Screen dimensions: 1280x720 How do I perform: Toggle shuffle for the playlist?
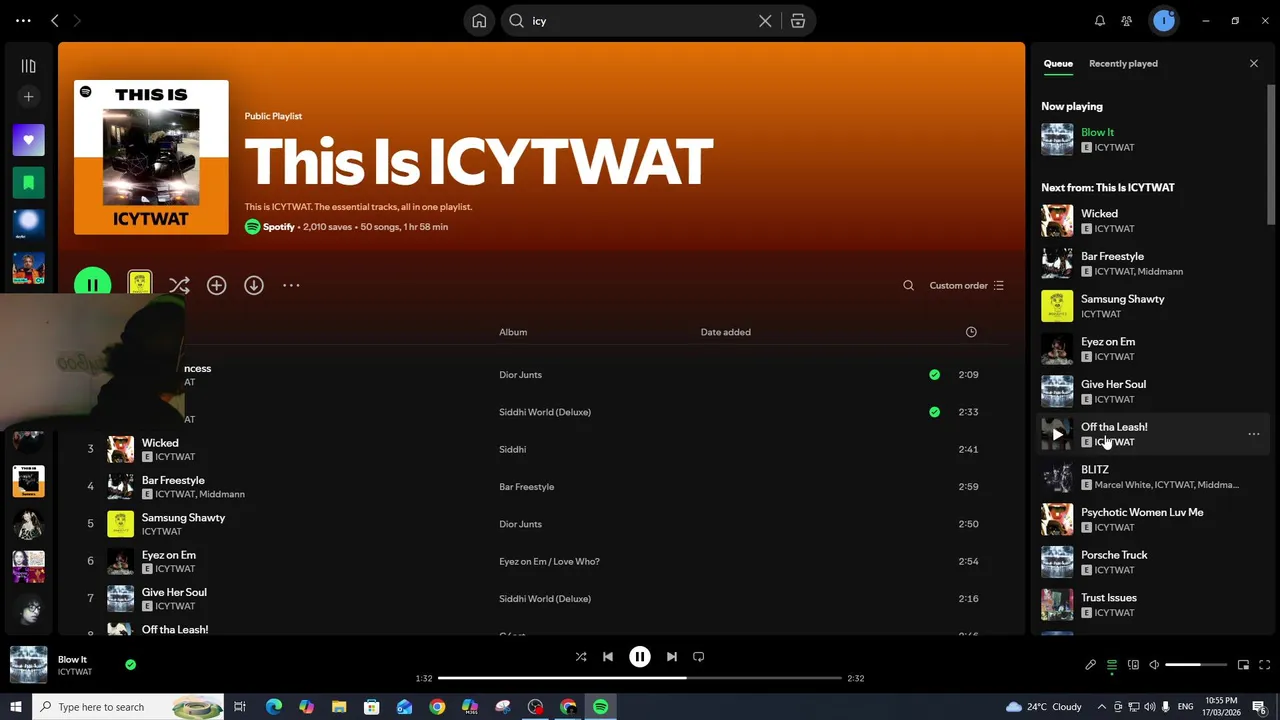coord(179,286)
